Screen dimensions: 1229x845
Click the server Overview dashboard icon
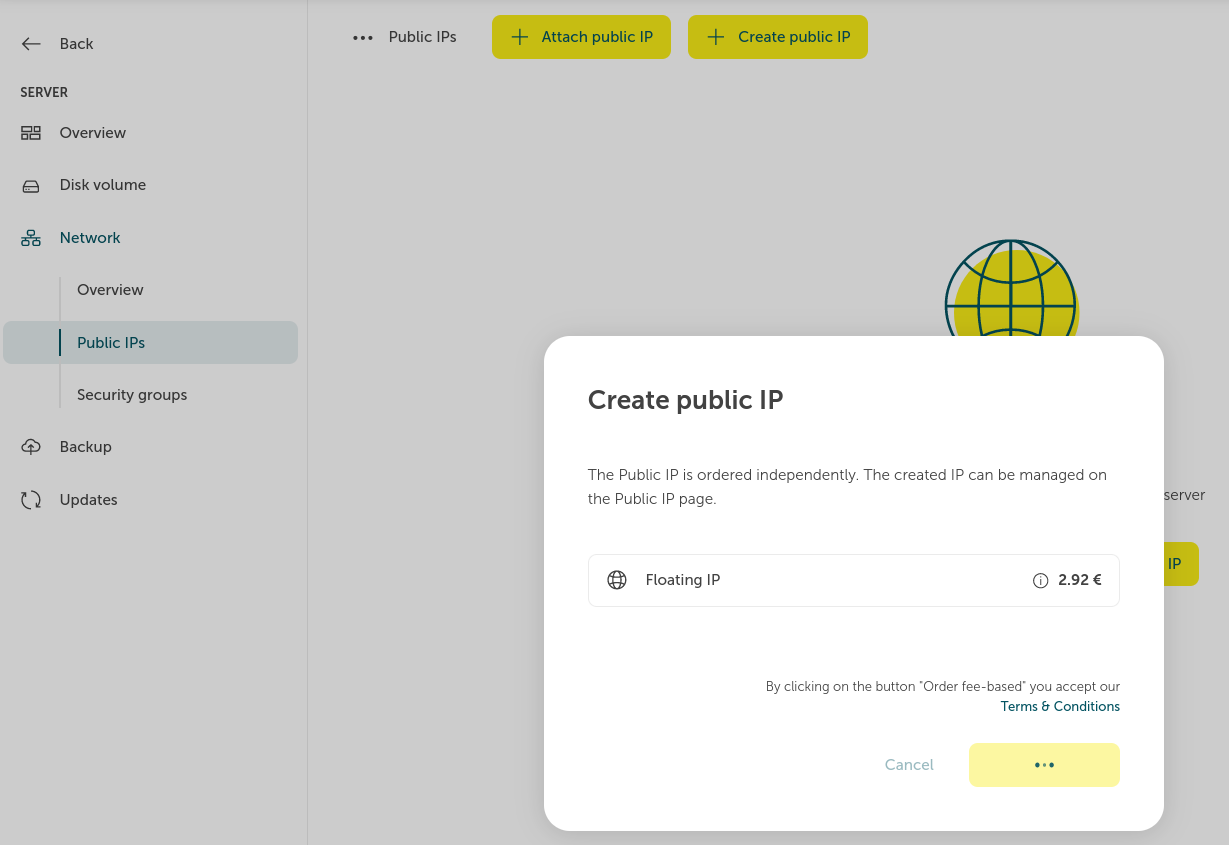(x=31, y=133)
